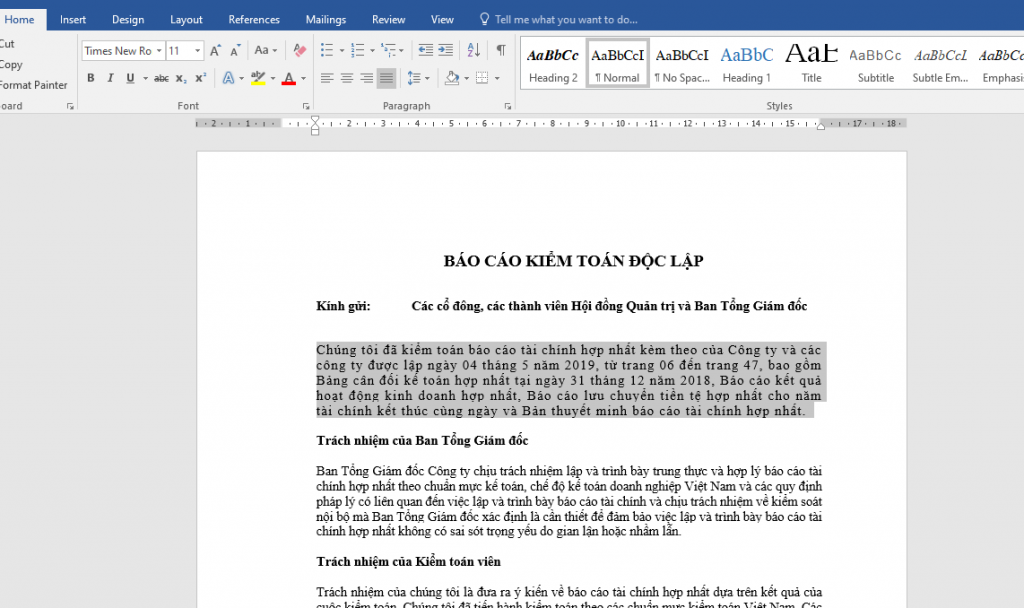The height and width of the screenshot is (608, 1024).
Task: Expand Underline style dropdown arrow
Action: 145,78
